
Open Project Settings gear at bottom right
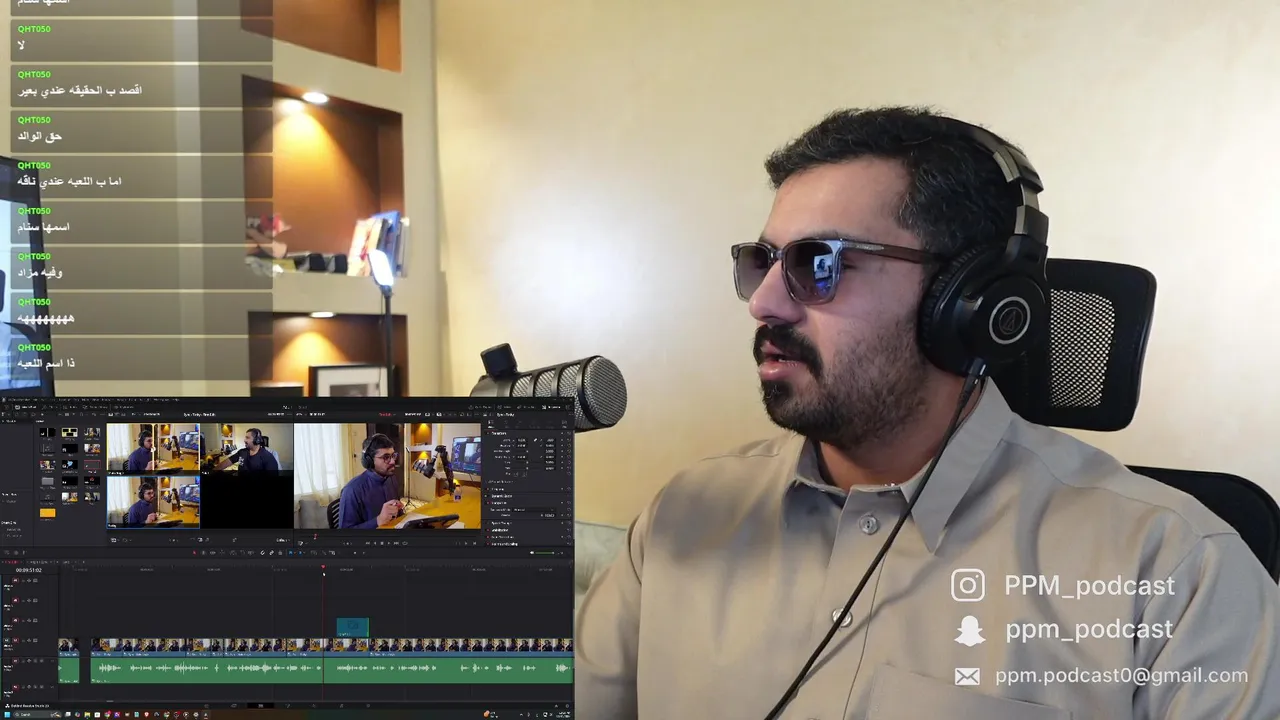pos(567,706)
